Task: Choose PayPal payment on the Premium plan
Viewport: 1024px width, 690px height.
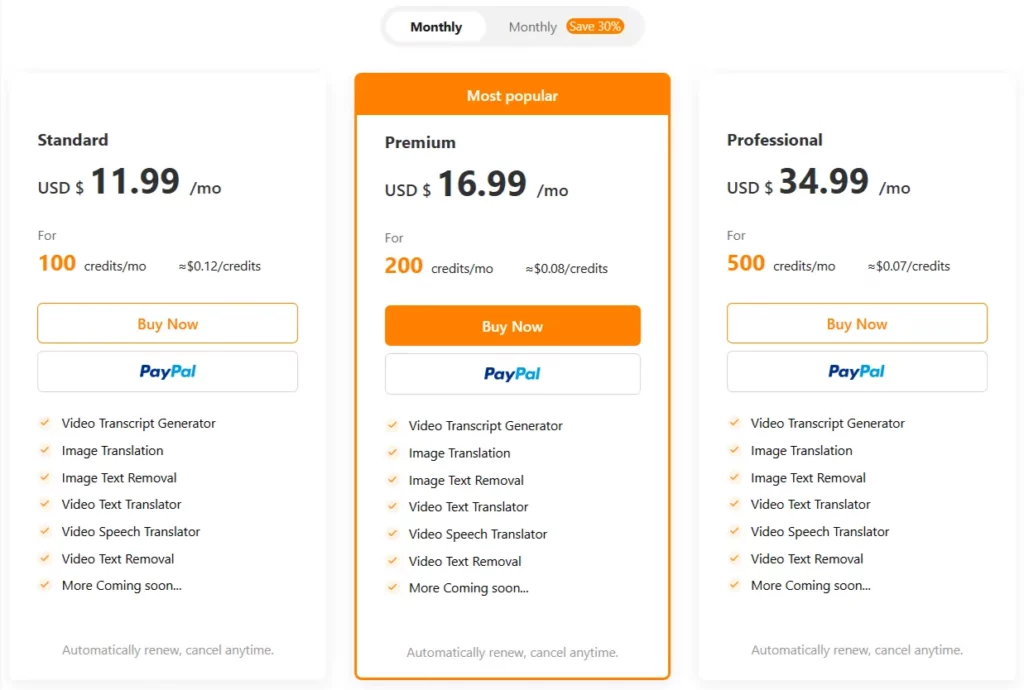Action: 512,374
